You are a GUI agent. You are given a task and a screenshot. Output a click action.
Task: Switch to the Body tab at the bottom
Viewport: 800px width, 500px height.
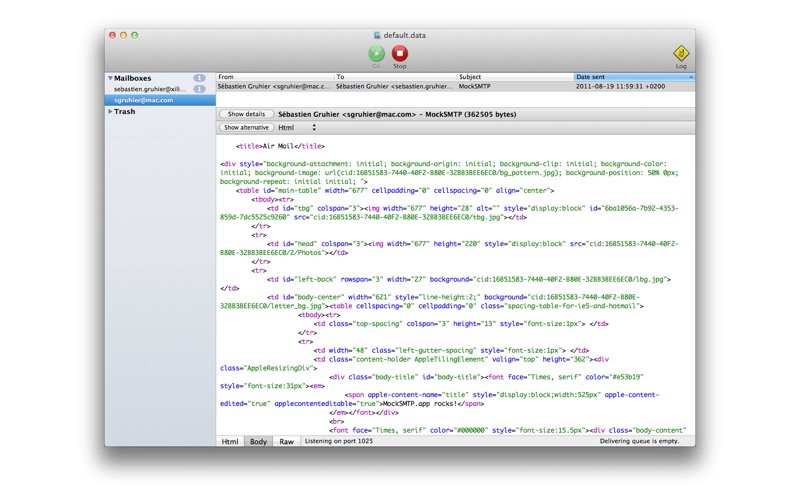pyautogui.click(x=258, y=441)
